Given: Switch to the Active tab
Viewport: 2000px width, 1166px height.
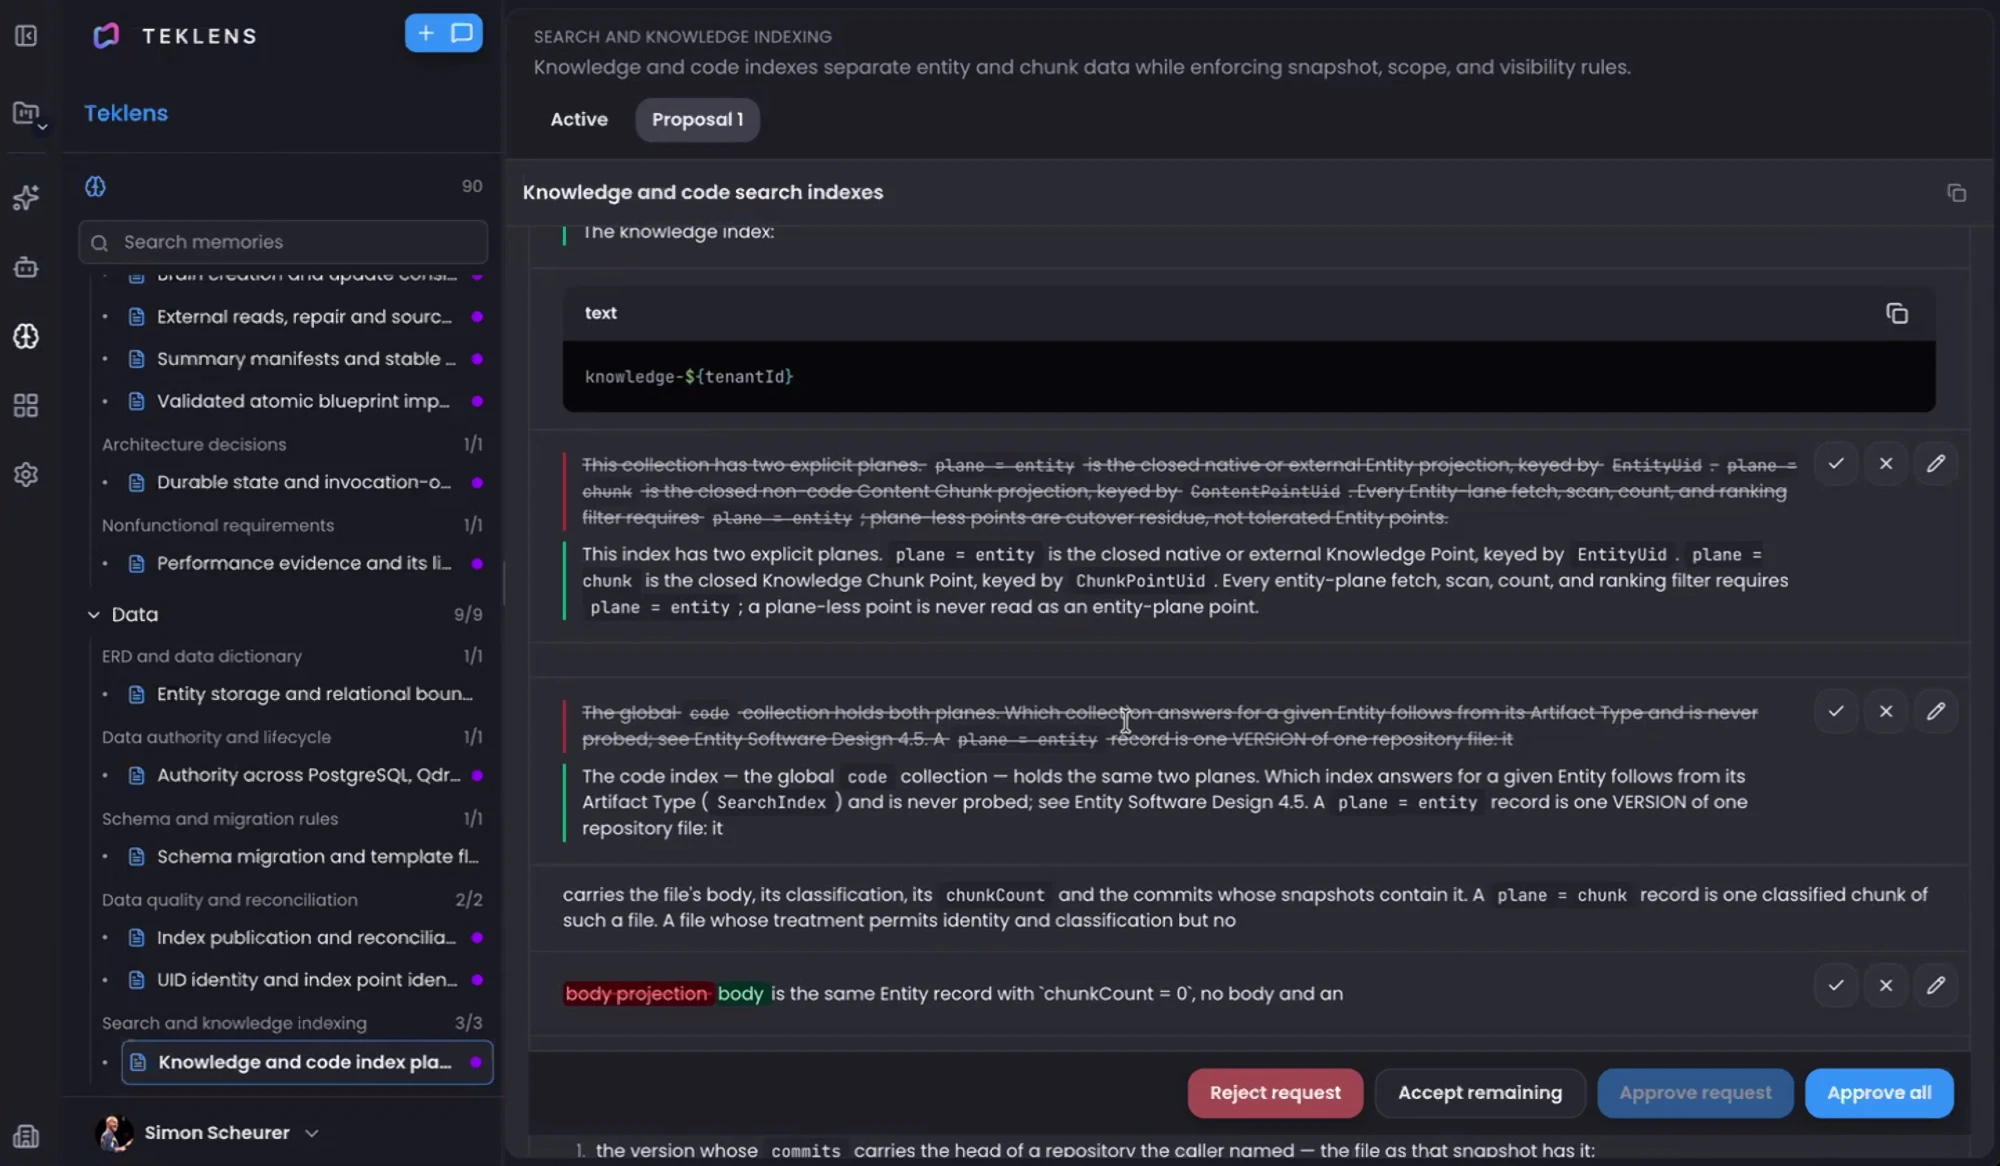Looking at the screenshot, I should pyautogui.click(x=579, y=119).
